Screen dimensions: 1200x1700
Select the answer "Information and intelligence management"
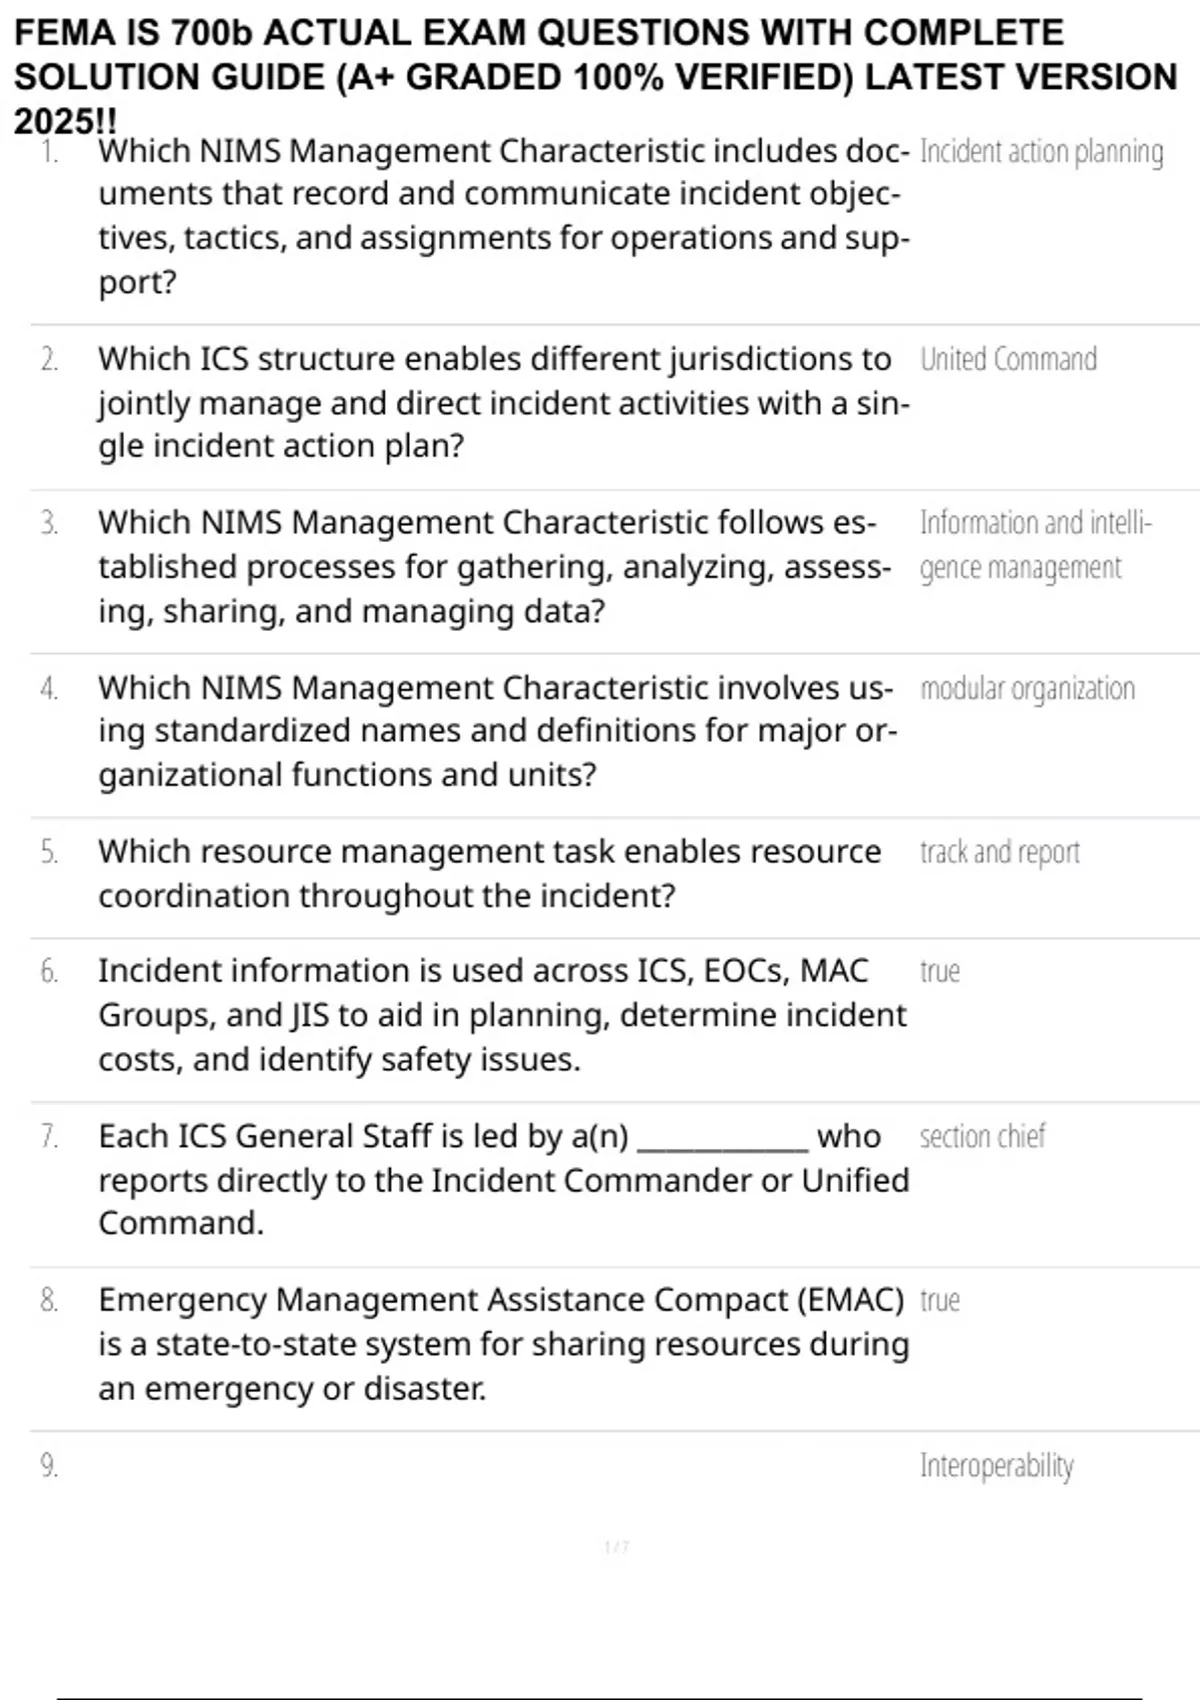click(1034, 545)
